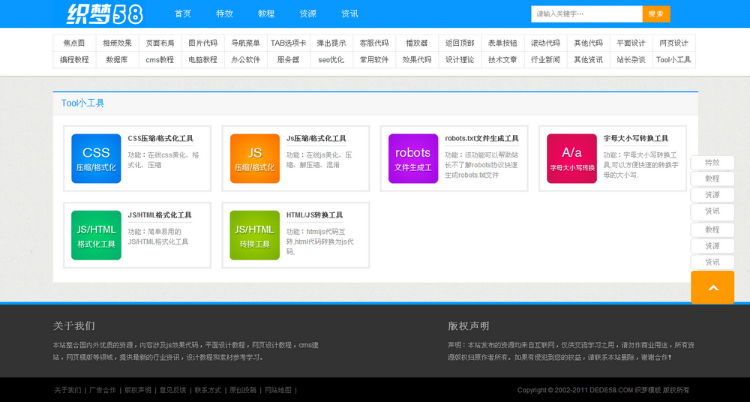Open the green JS/HTML 转换工具 icon
Screen dimensions: 750x402
[254, 235]
